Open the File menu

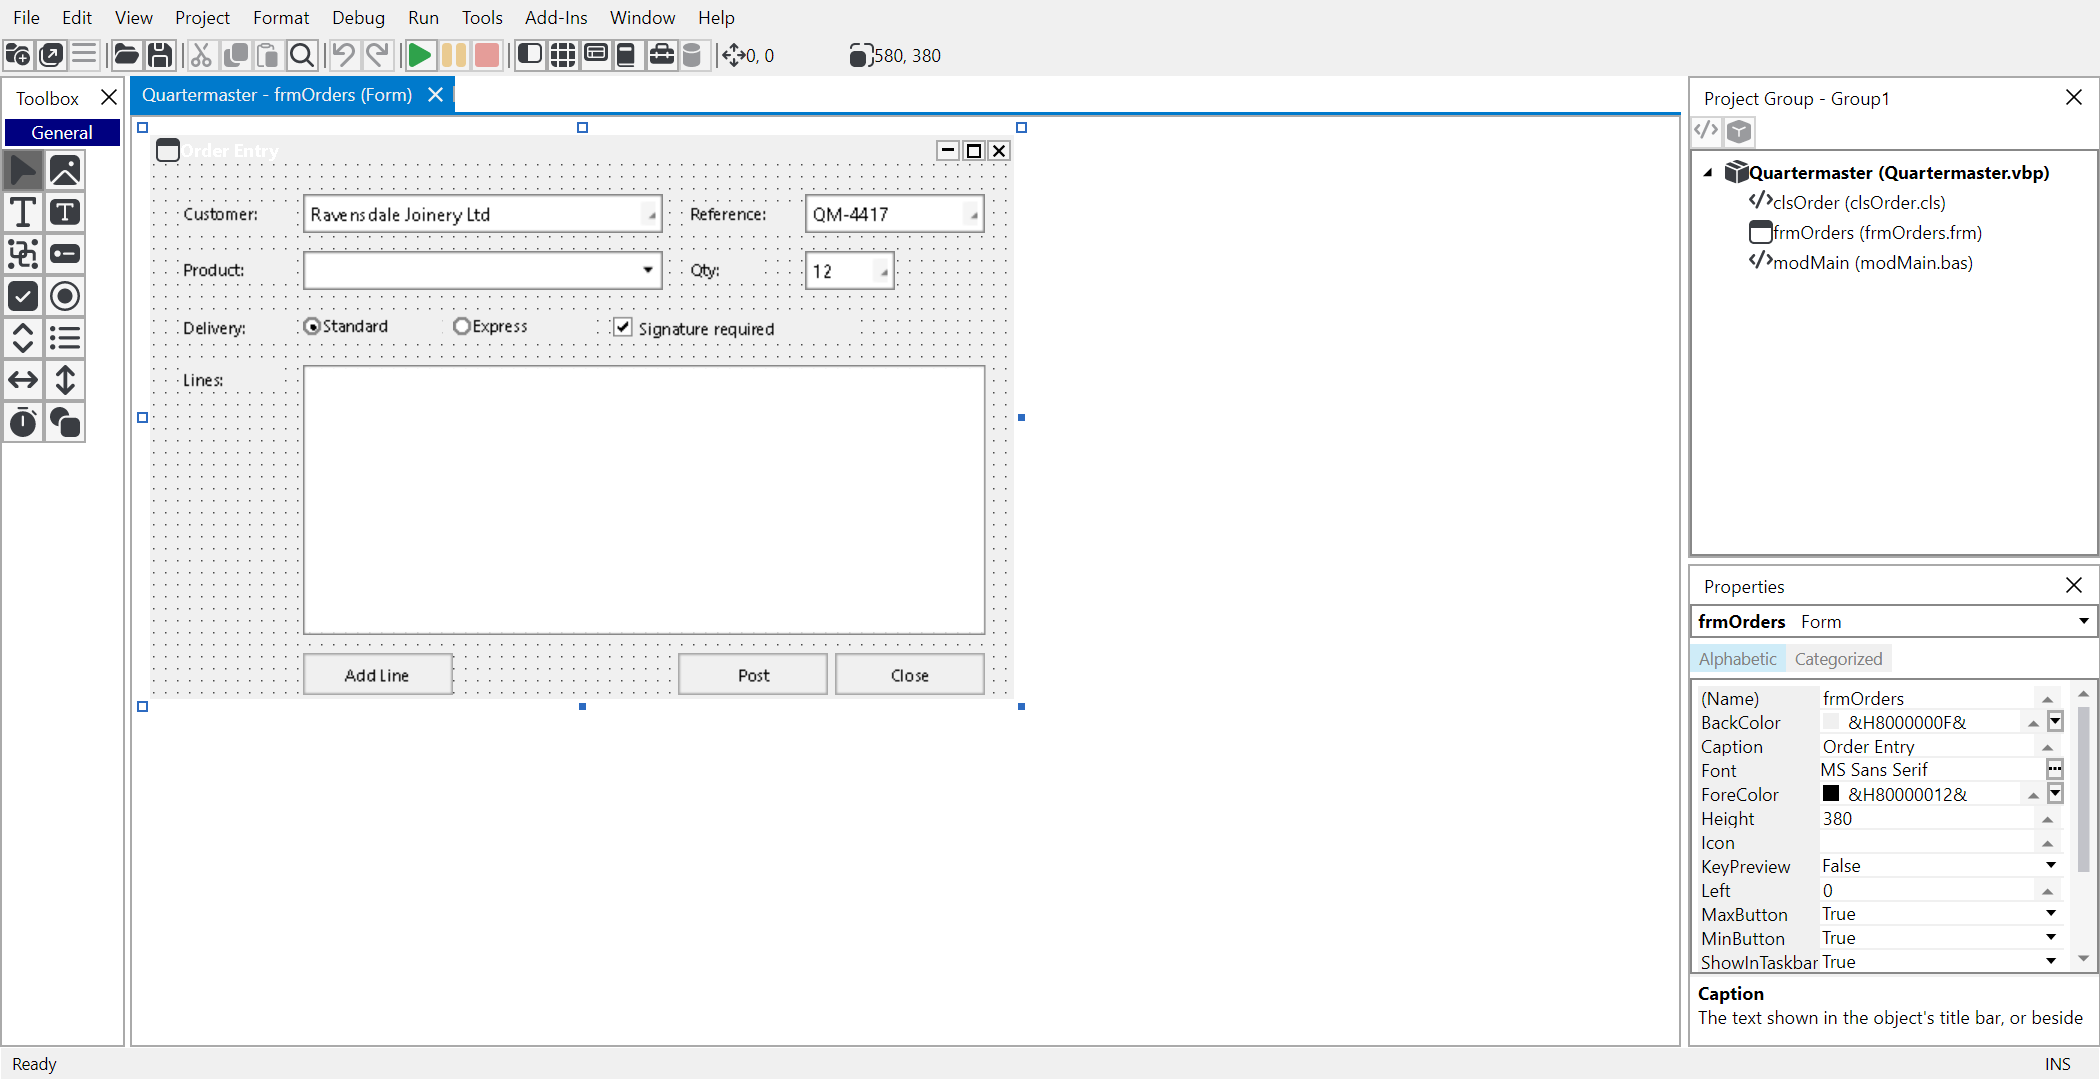[26, 17]
